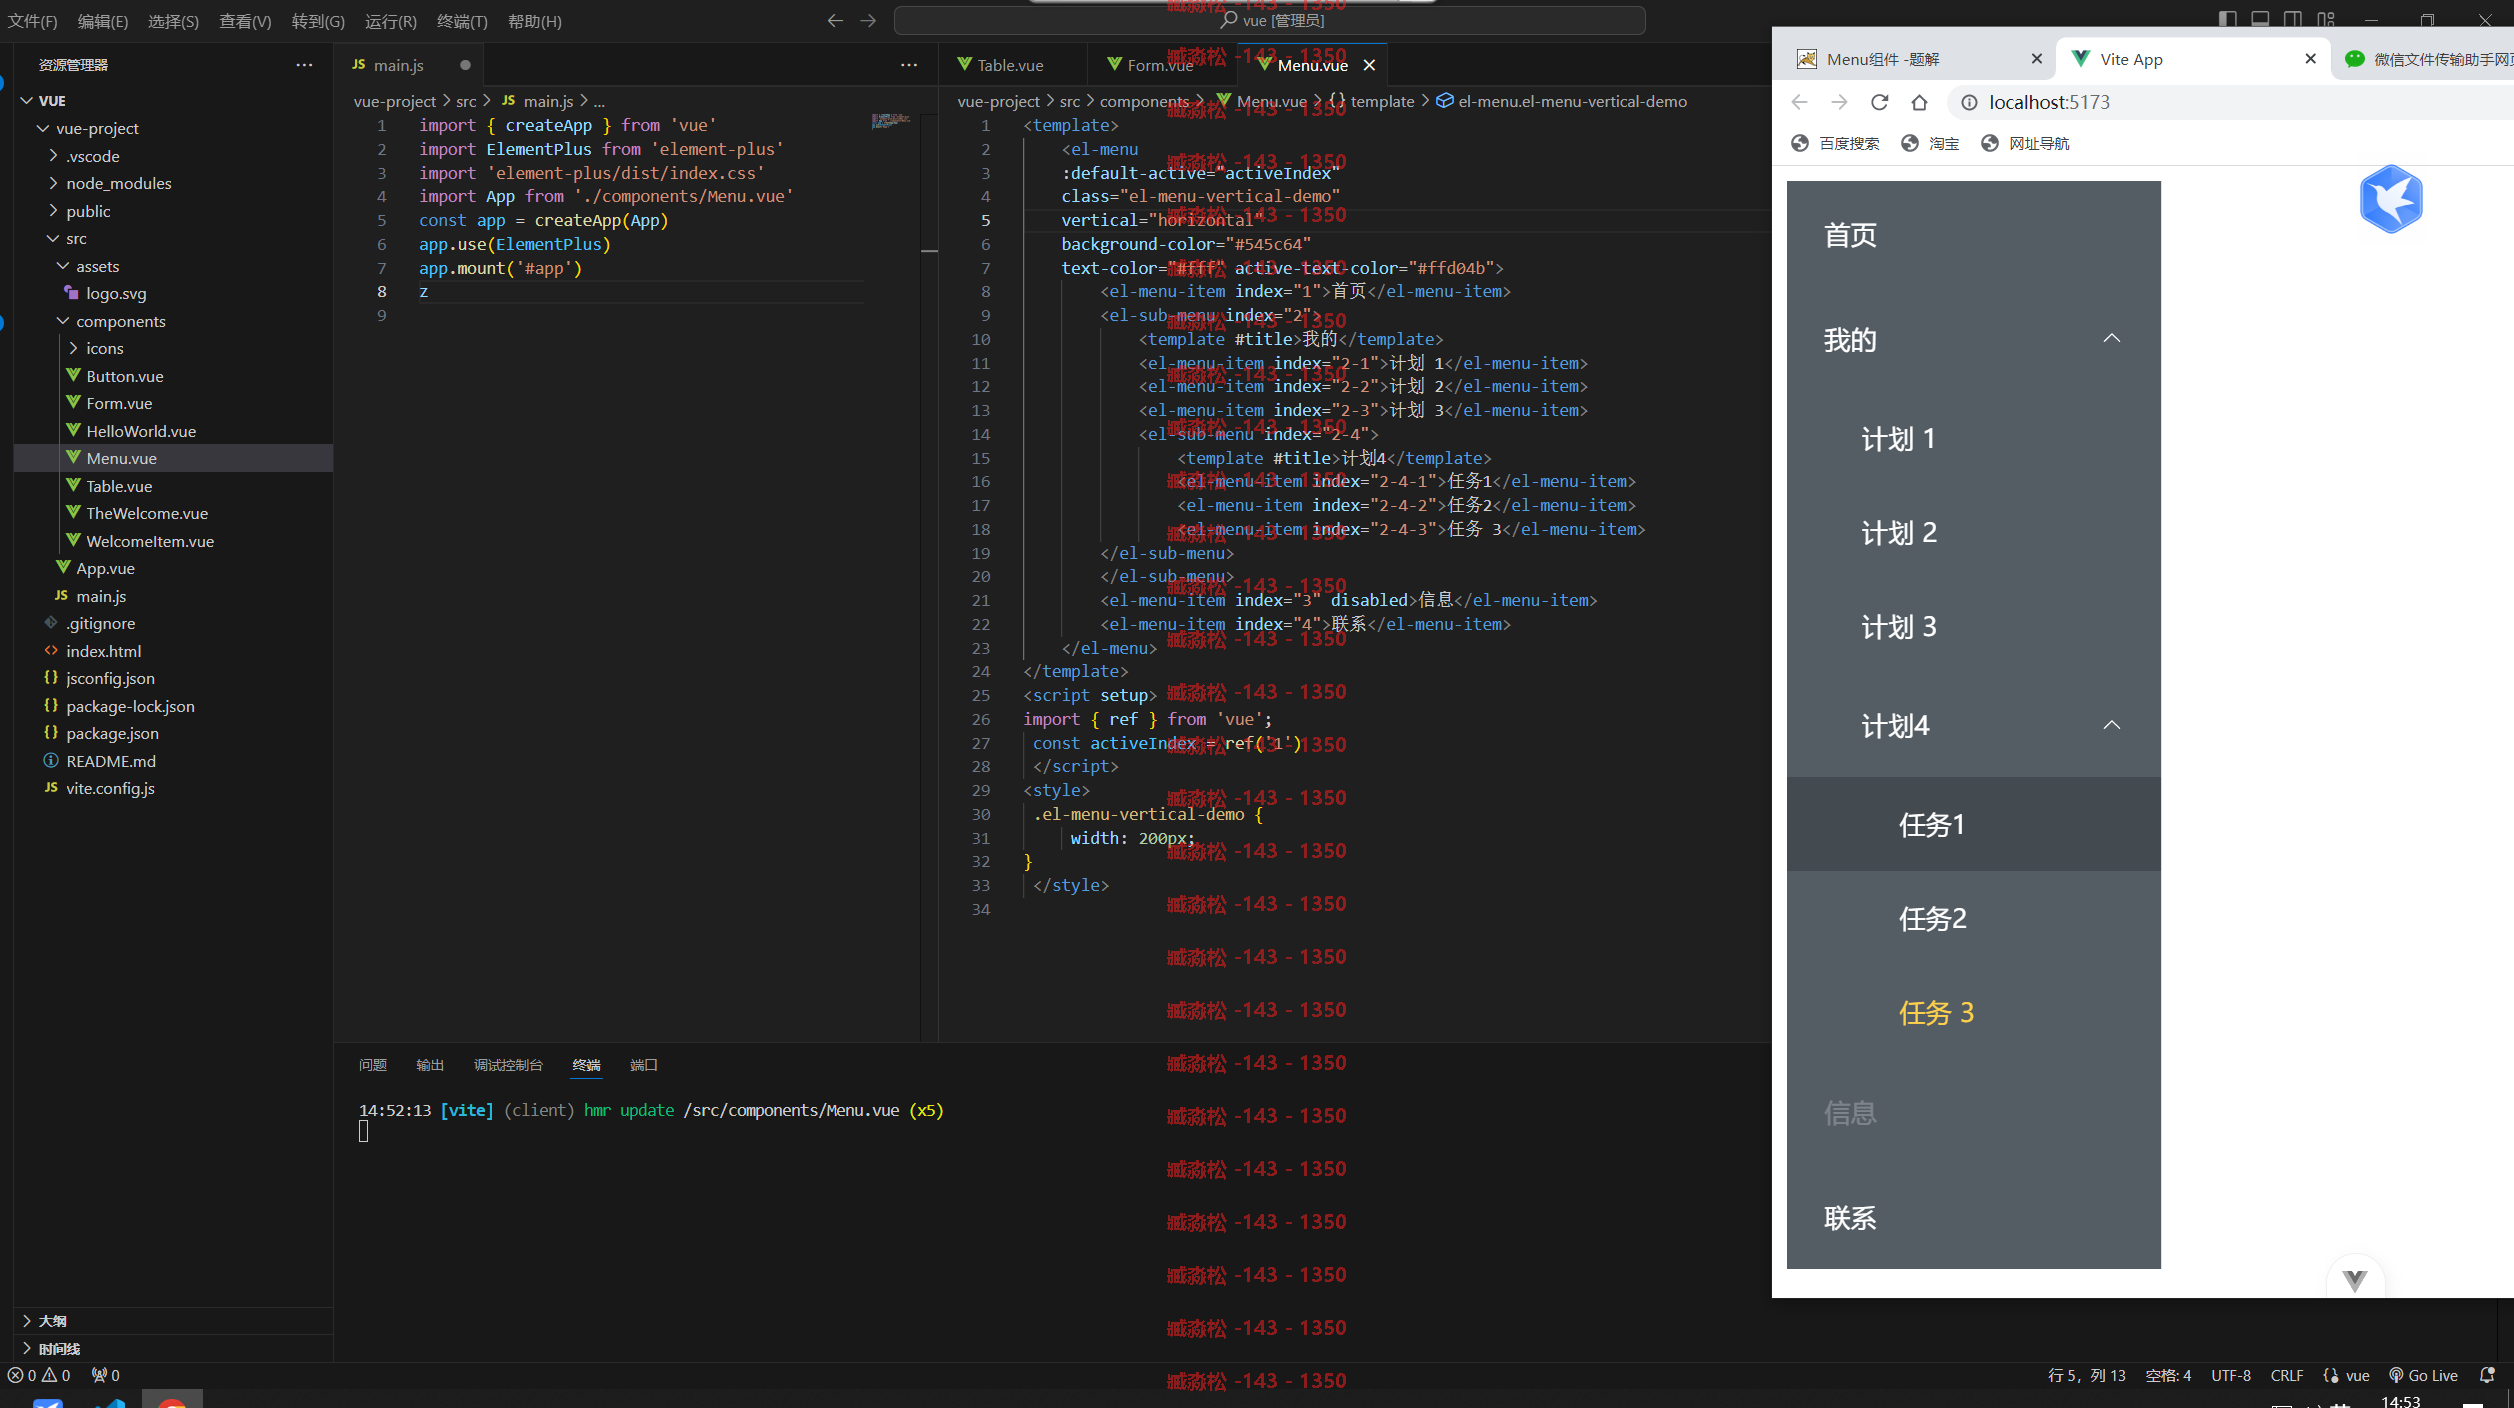
Task: Open the 文件(F) menu
Action: (33, 21)
